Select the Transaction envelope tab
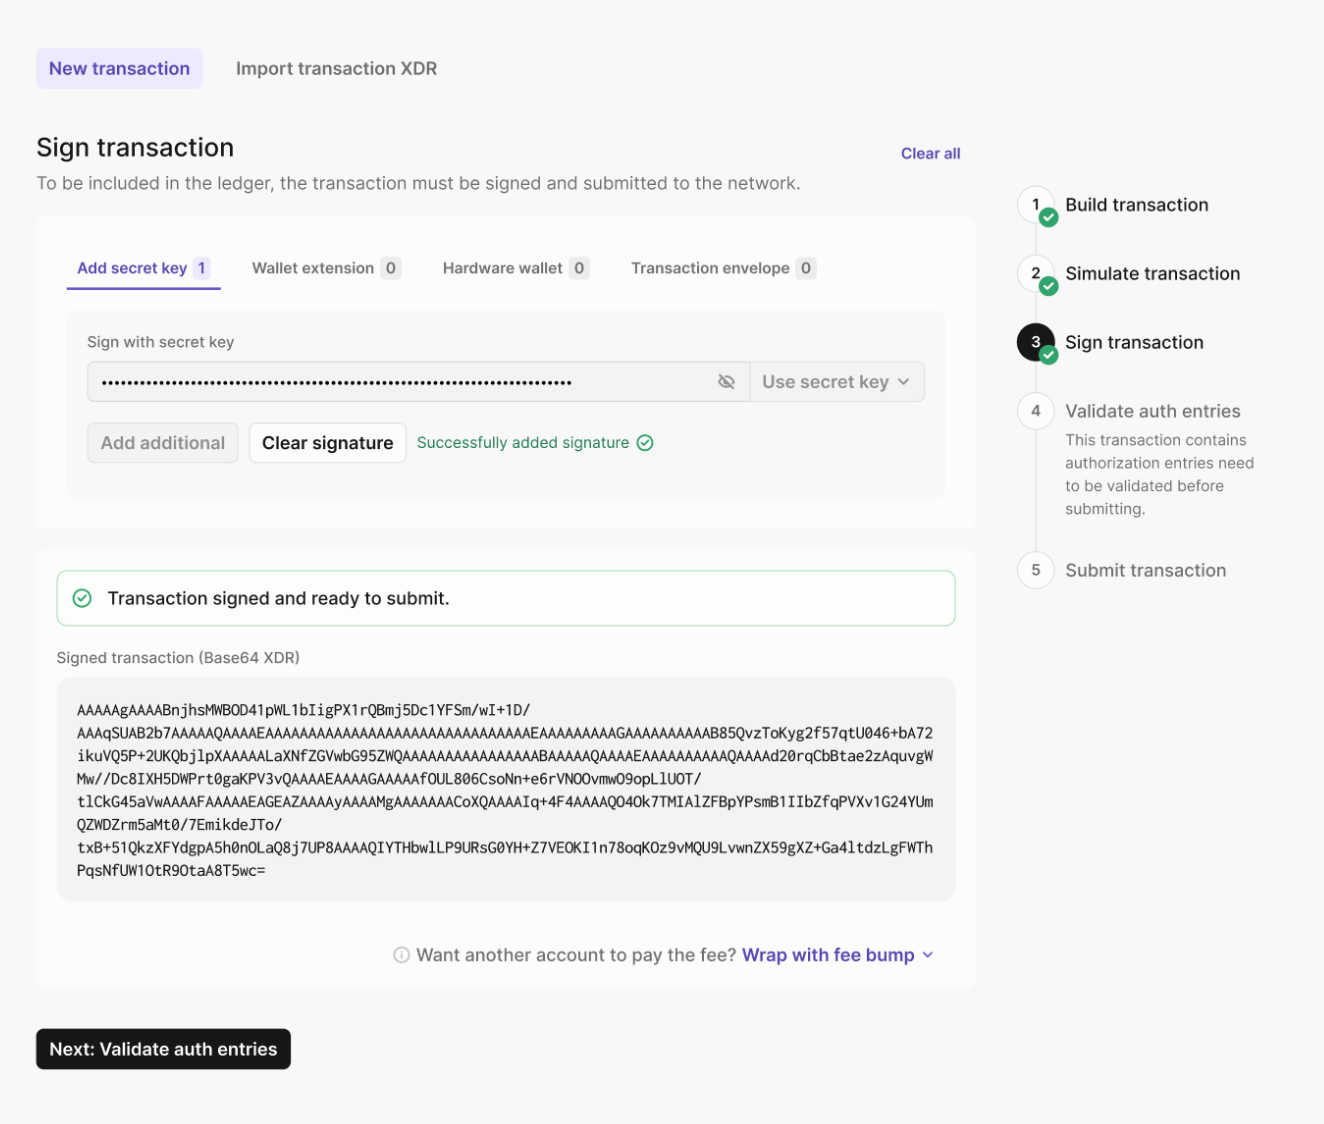The height and width of the screenshot is (1124, 1324). pyautogui.click(x=722, y=268)
